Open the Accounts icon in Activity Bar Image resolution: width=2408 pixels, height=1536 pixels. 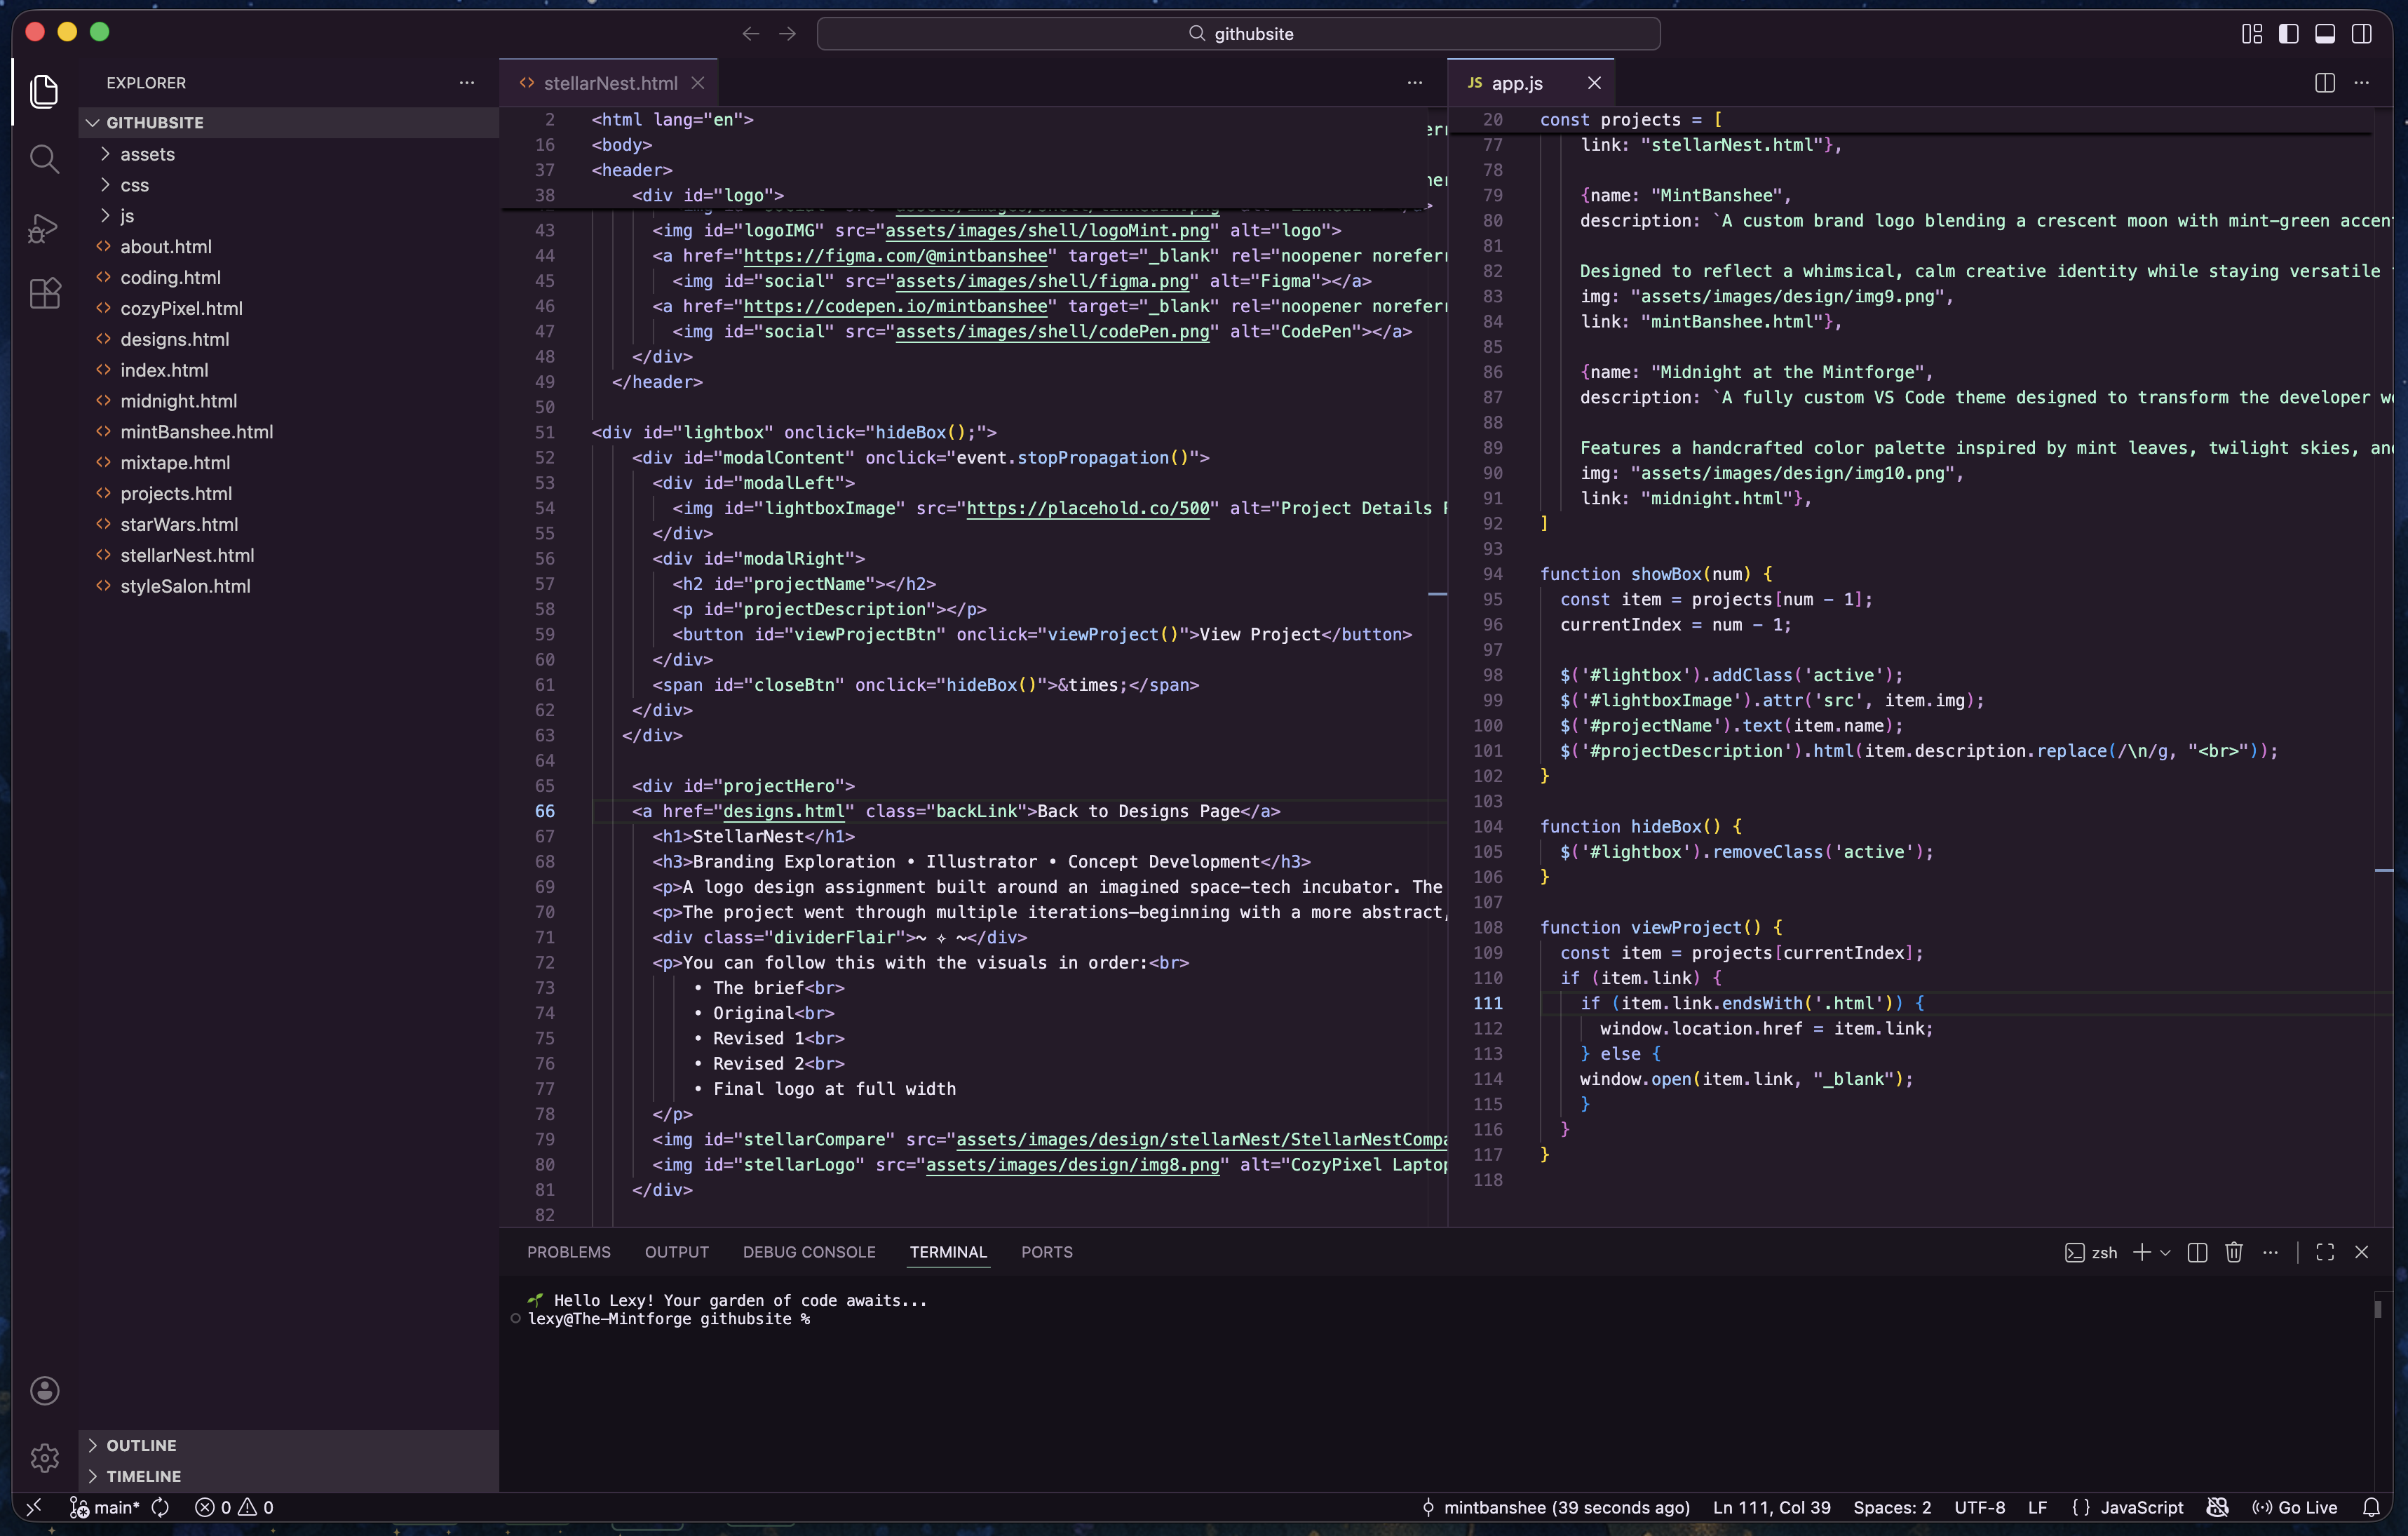[45, 1390]
